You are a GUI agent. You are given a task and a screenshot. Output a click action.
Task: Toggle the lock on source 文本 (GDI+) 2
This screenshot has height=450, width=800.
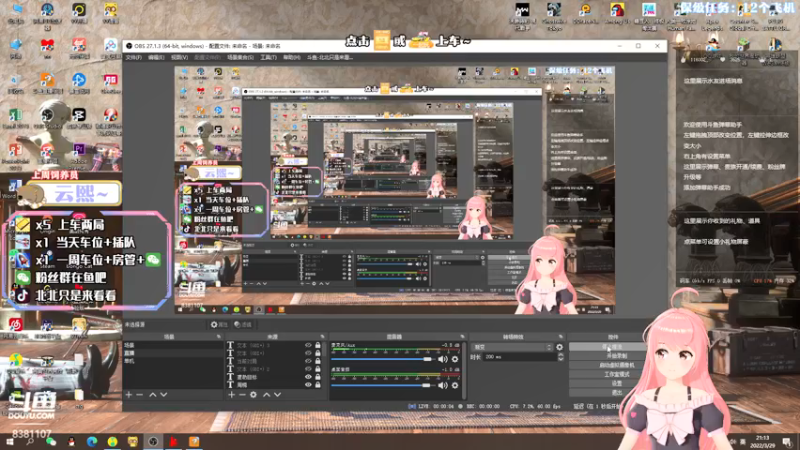pyautogui.click(x=318, y=369)
